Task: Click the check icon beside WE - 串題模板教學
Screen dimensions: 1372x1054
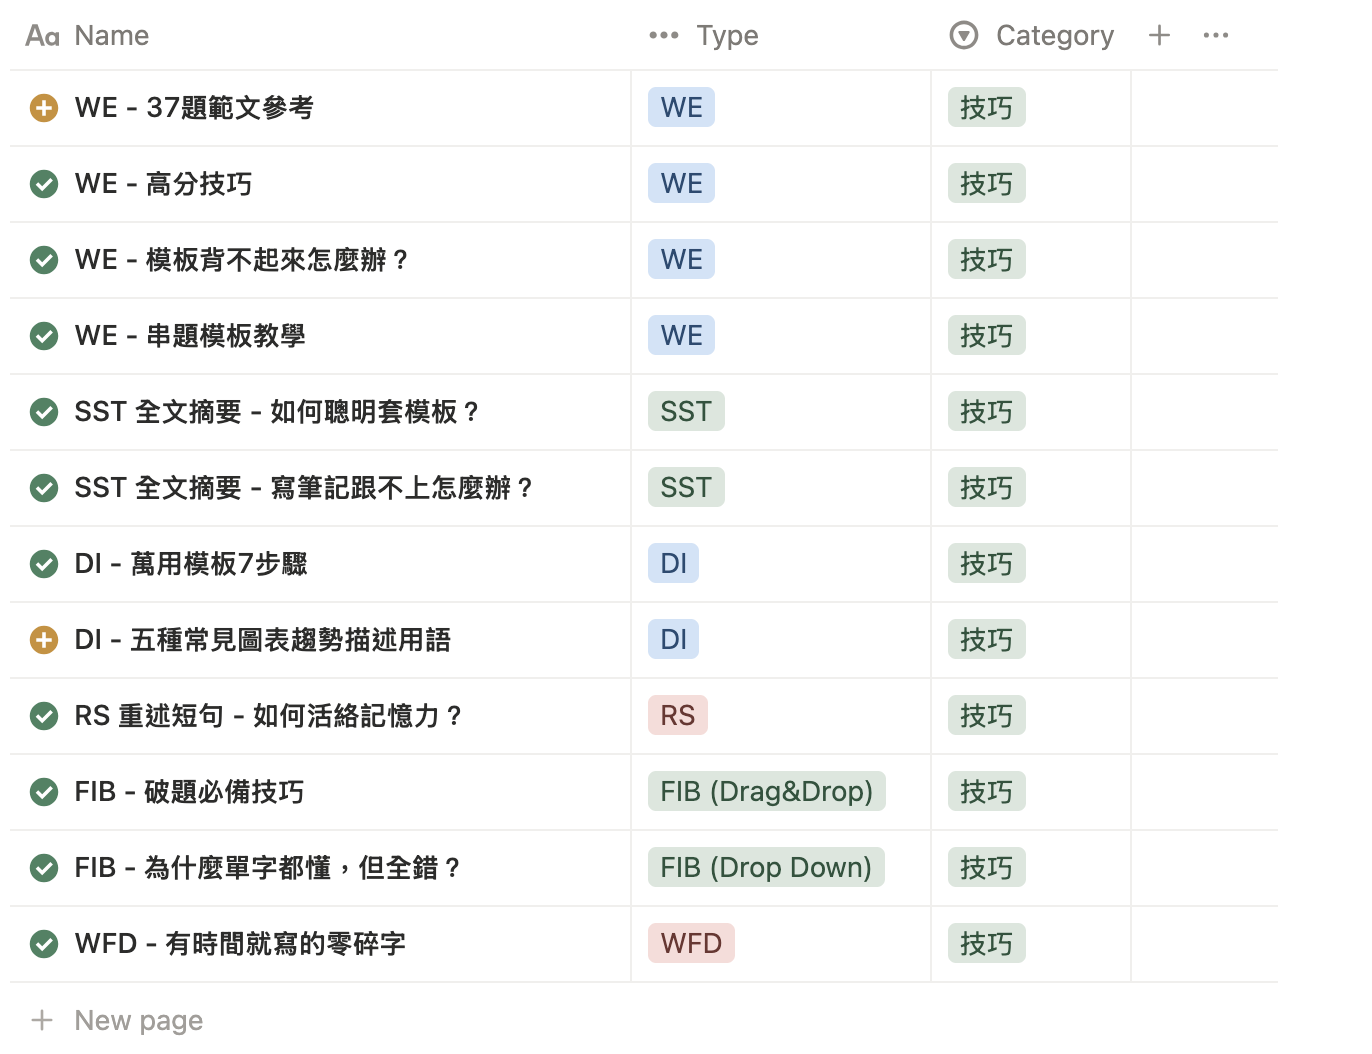Action: point(44,336)
